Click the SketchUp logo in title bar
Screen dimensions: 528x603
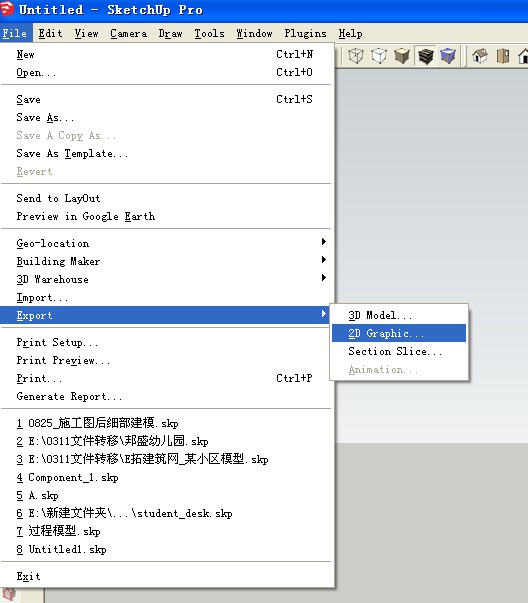tap(7, 9)
